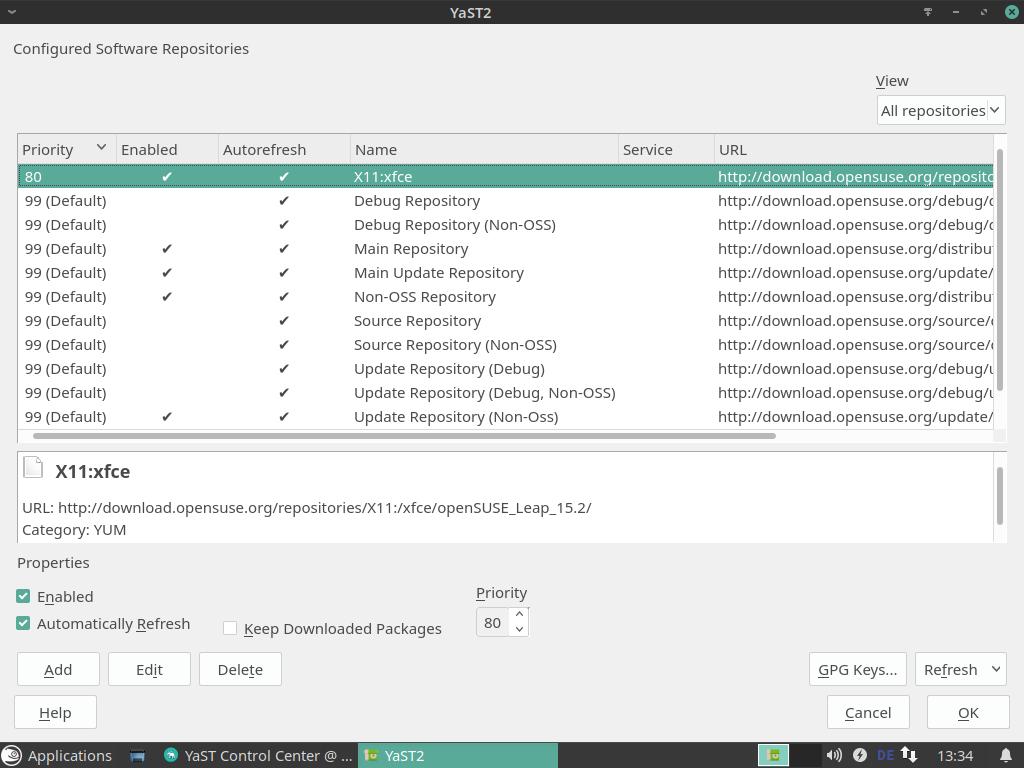Select the Main Update Repository row
The image size is (1024, 768).
pos(438,272)
